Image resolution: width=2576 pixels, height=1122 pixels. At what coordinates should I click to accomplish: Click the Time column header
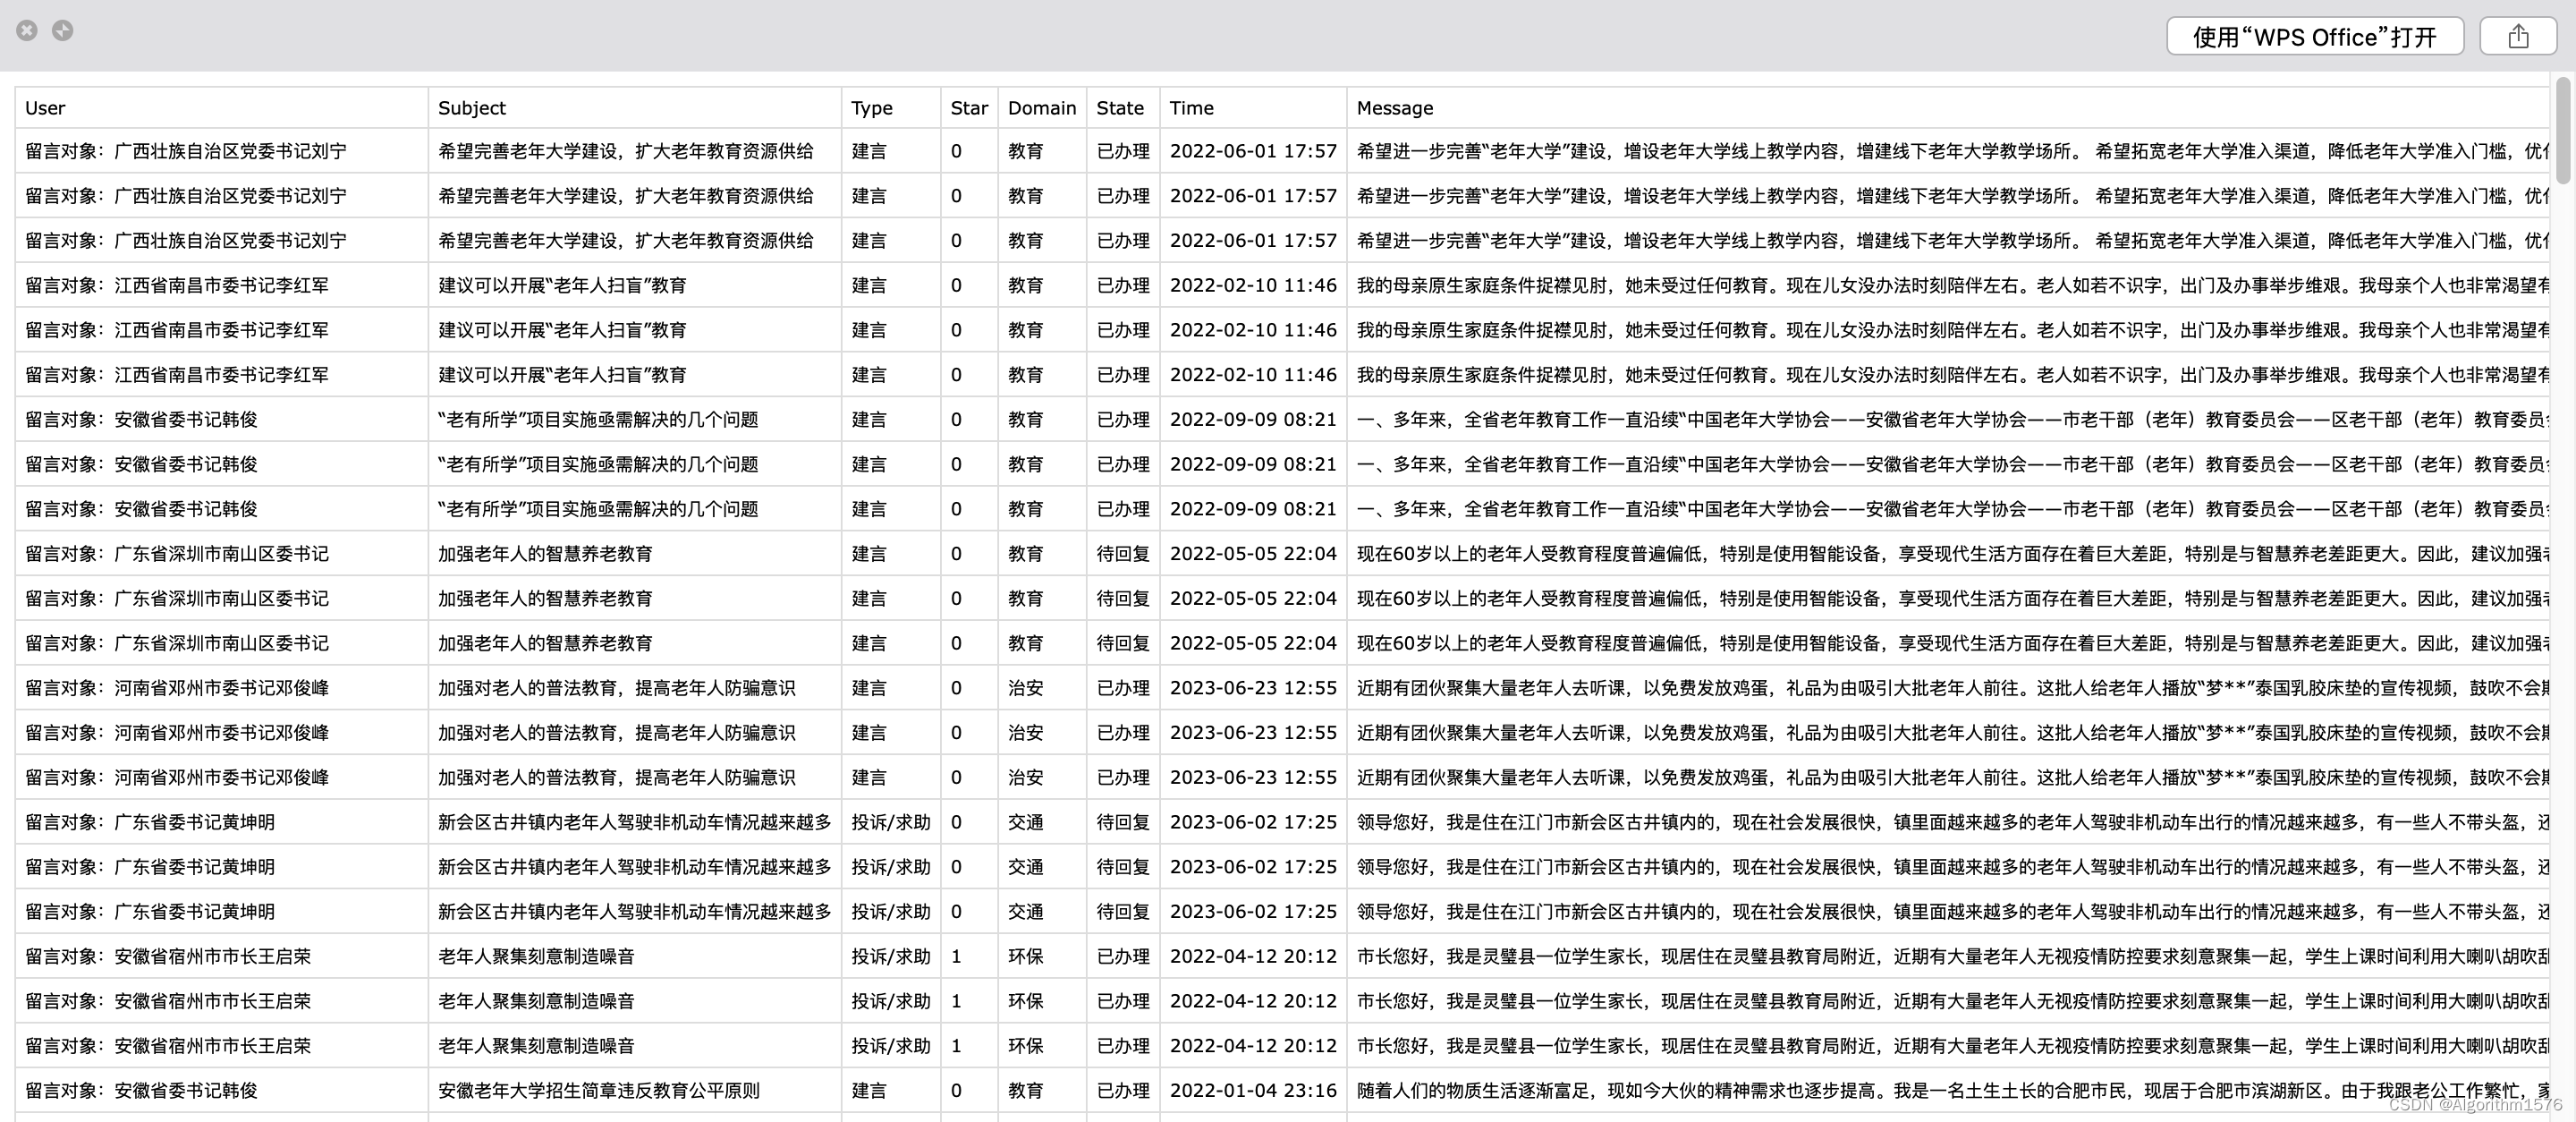tap(1191, 108)
